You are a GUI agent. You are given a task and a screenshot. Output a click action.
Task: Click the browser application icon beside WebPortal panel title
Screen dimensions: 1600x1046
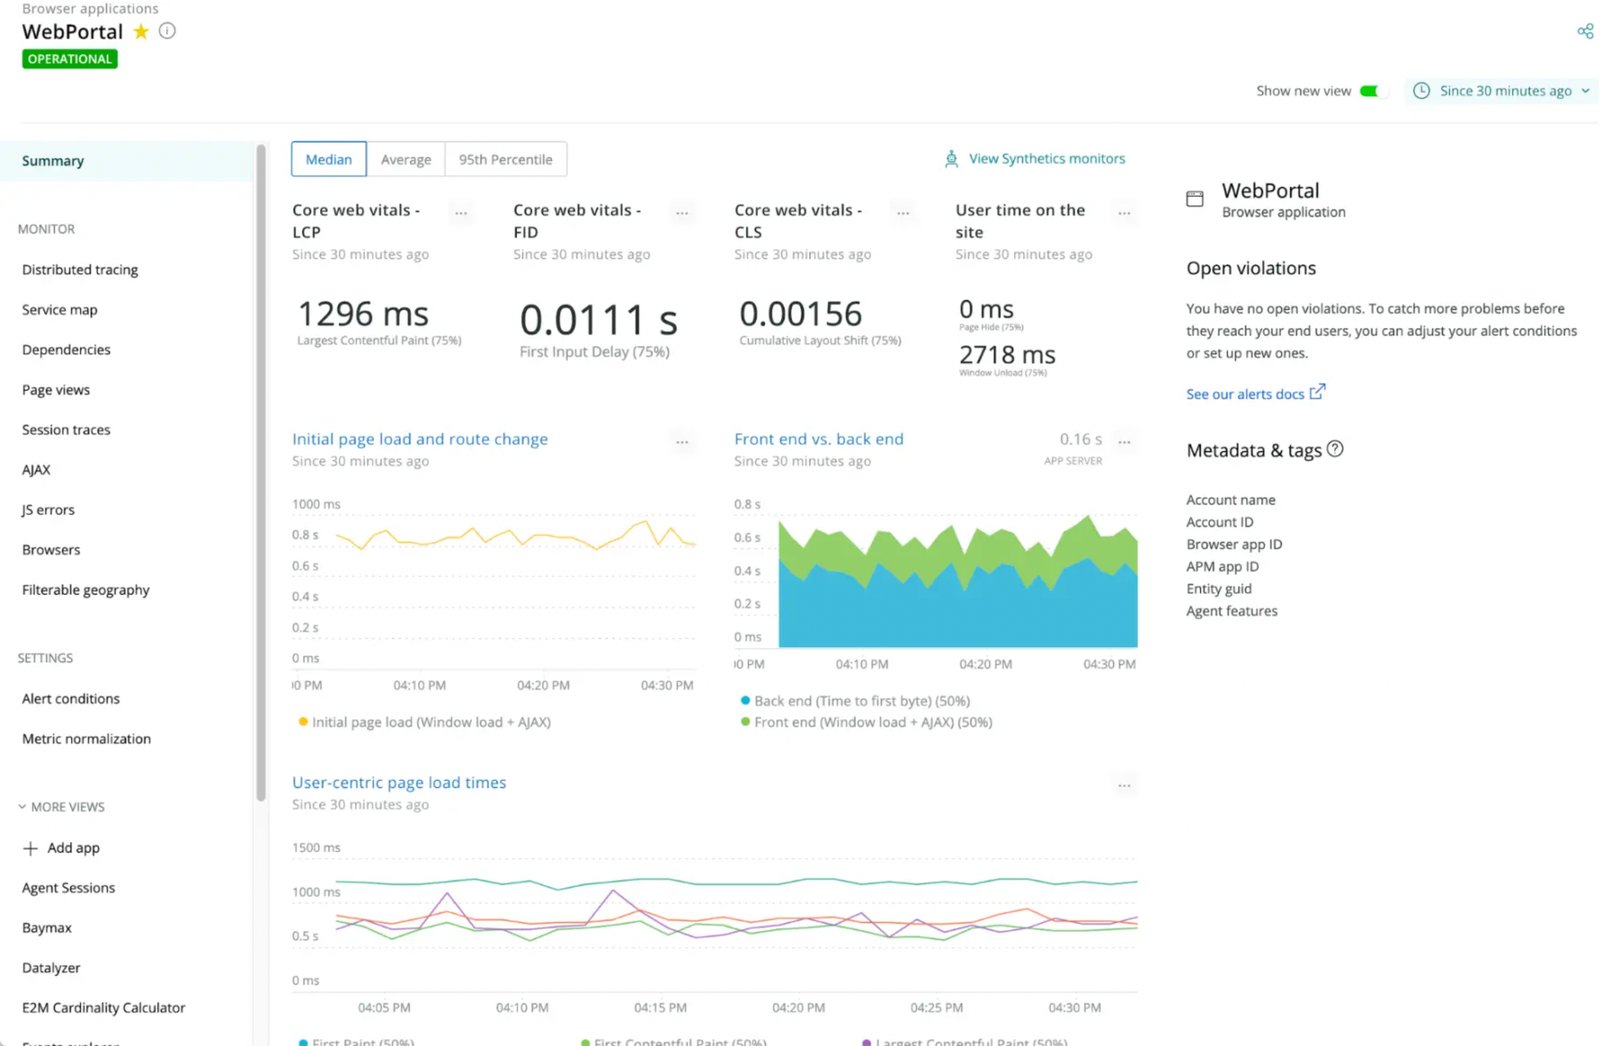click(x=1194, y=198)
